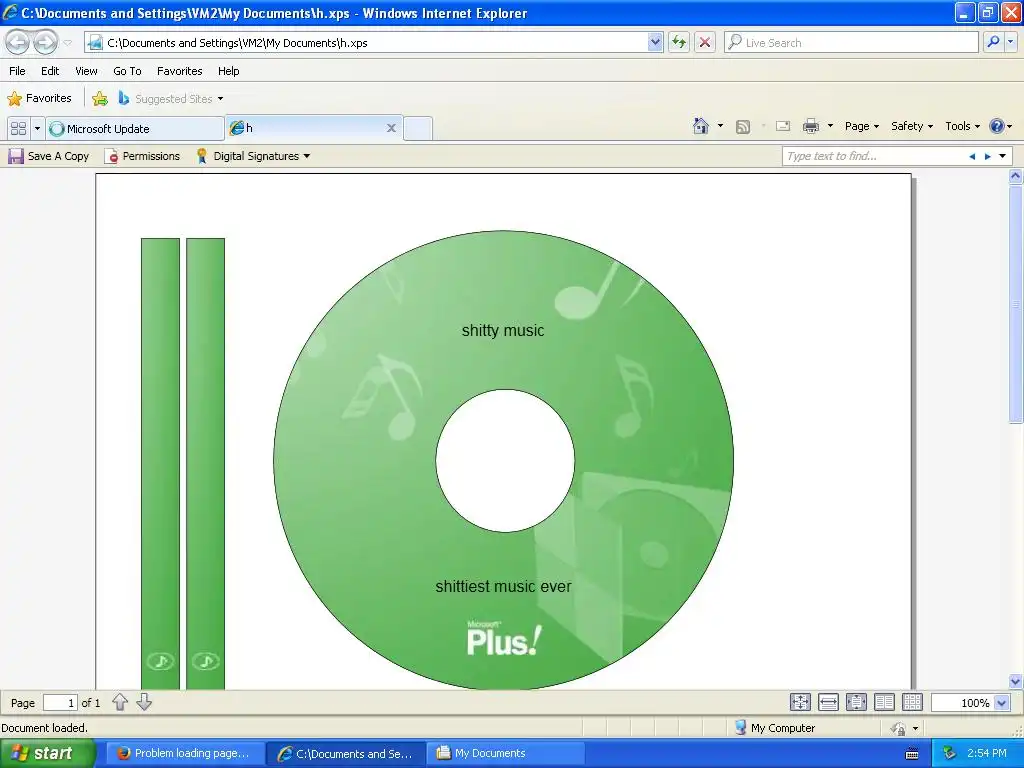Switch to My Documents taskbar item
The image size is (1024, 768).
[505, 753]
